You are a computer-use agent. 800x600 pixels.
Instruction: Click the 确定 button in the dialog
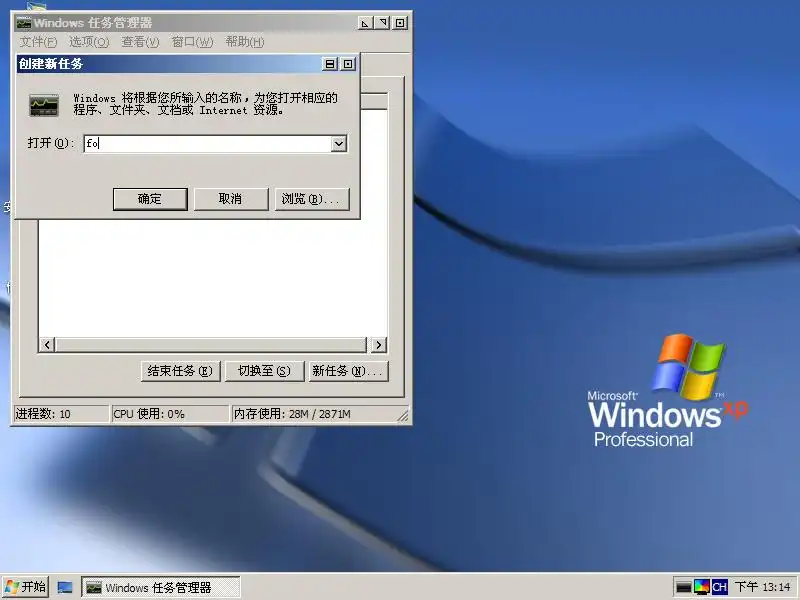pyautogui.click(x=150, y=199)
